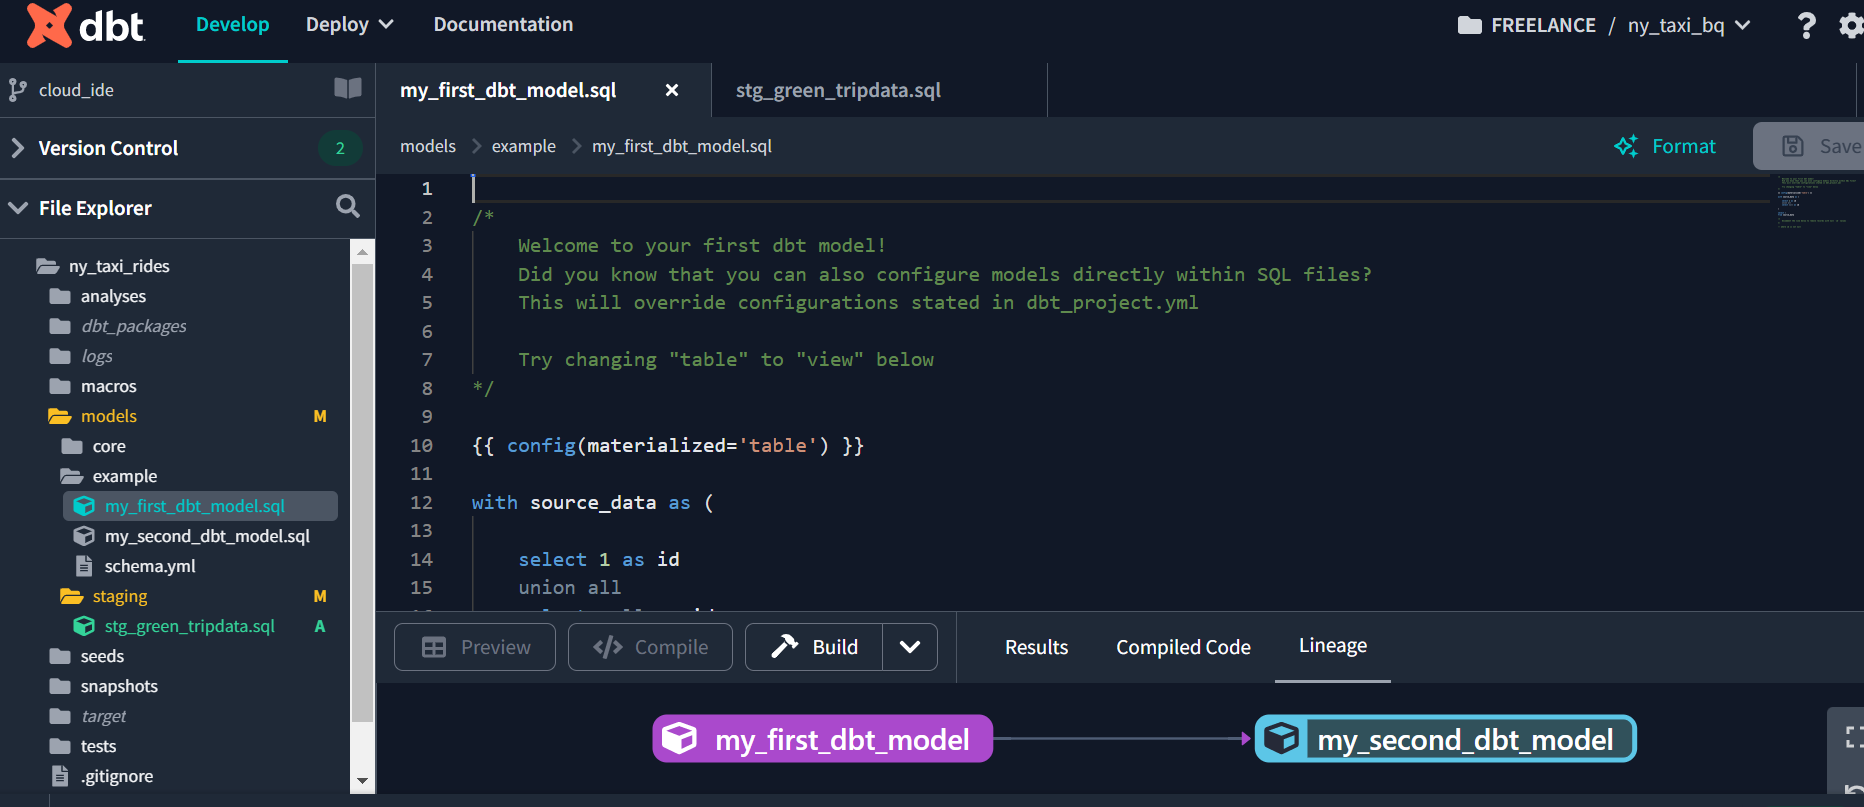
Task: Click the example breadcrumb link
Action: pyautogui.click(x=523, y=146)
